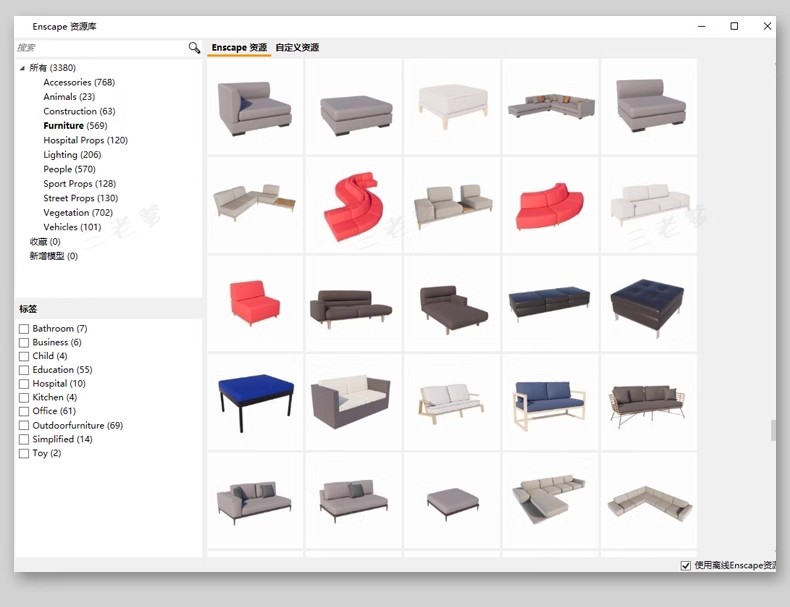Pick the red S-shaped curved sofa
790x607 pixels.
(354, 205)
